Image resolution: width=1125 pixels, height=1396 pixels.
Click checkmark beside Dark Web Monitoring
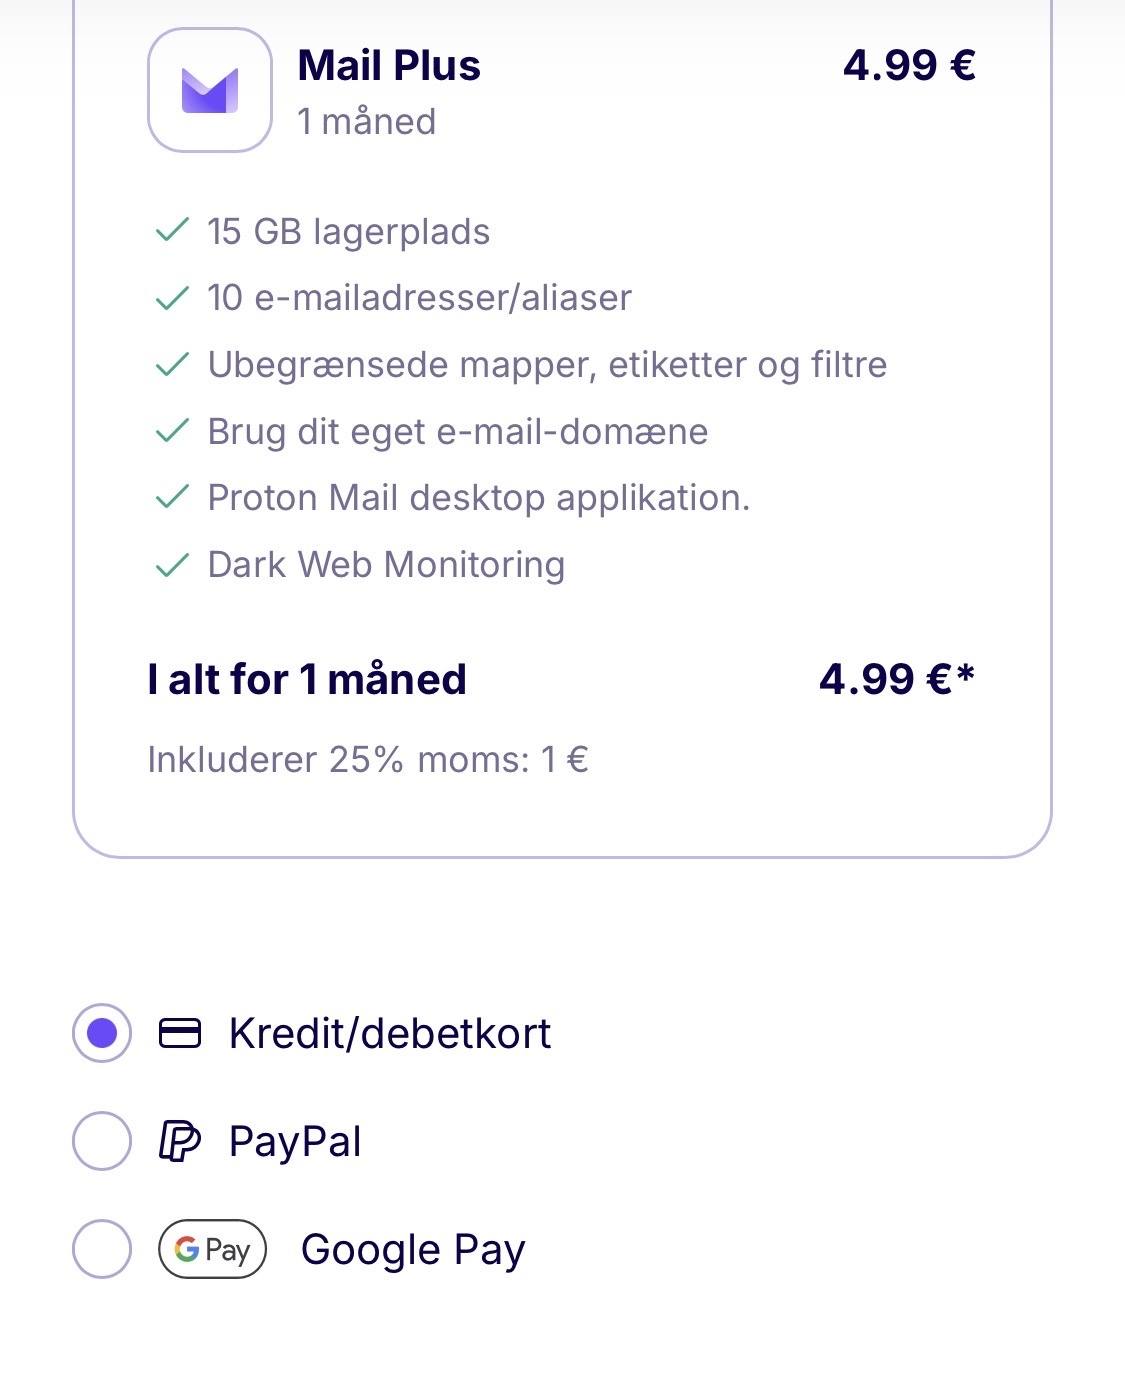172,565
